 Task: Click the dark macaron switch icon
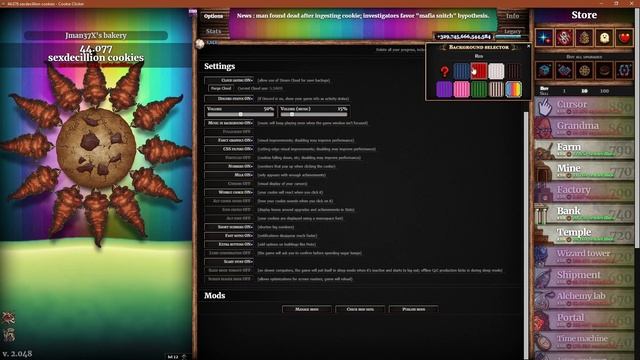point(604,71)
